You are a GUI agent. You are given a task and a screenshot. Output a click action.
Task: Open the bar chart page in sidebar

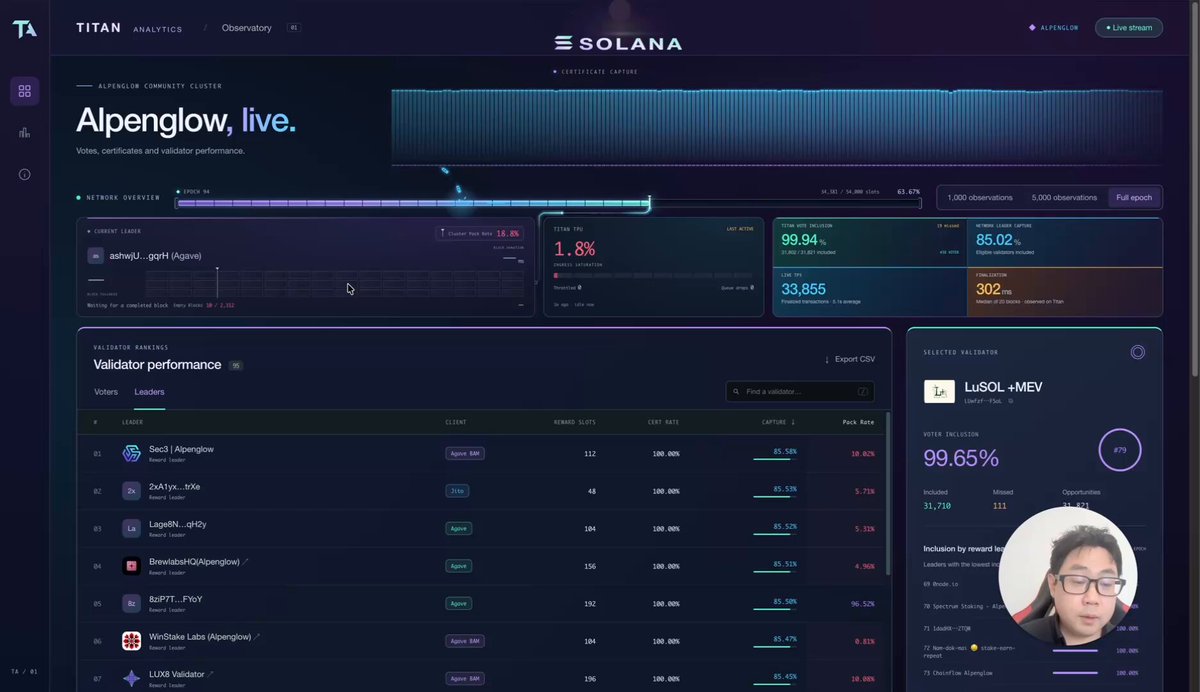25,133
